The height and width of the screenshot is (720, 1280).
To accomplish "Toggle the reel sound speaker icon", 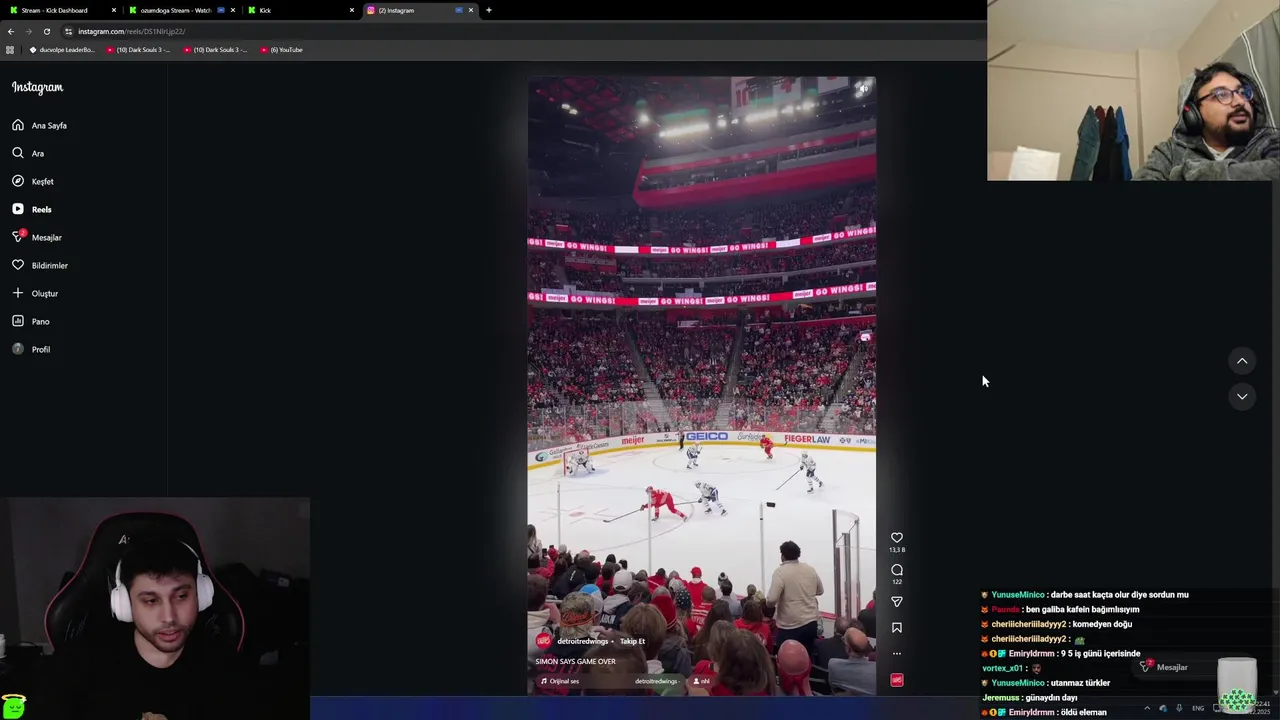I will point(864,89).
